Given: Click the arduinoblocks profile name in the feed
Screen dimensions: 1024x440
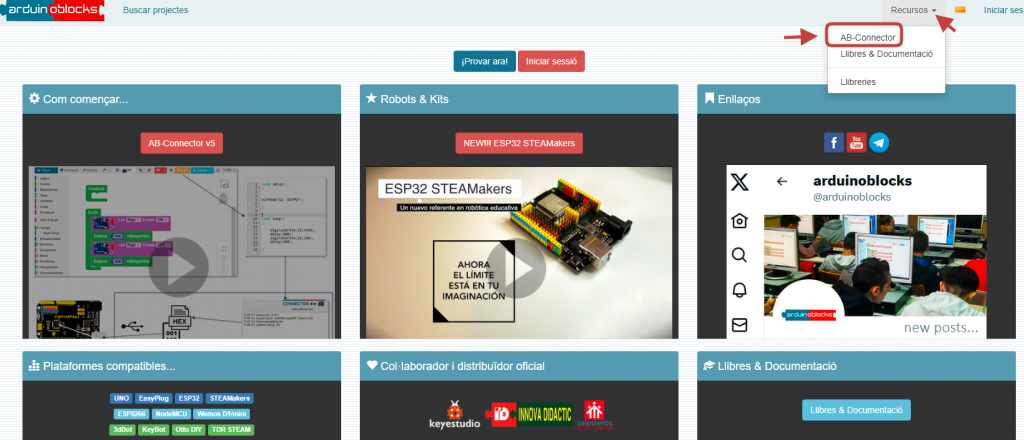Looking at the screenshot, I should 862,180.
